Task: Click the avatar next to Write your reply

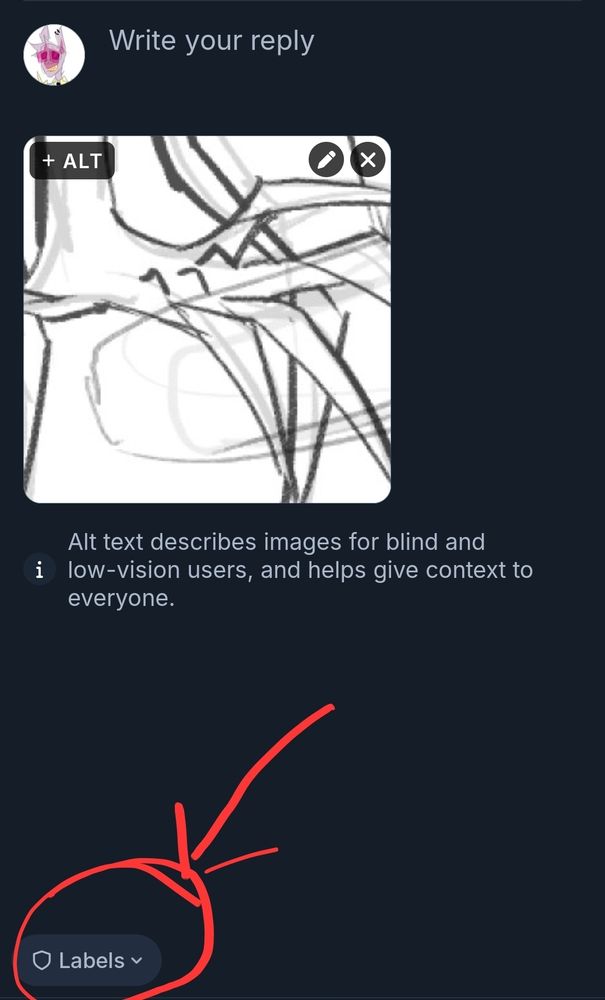Action: pos(54,55)
